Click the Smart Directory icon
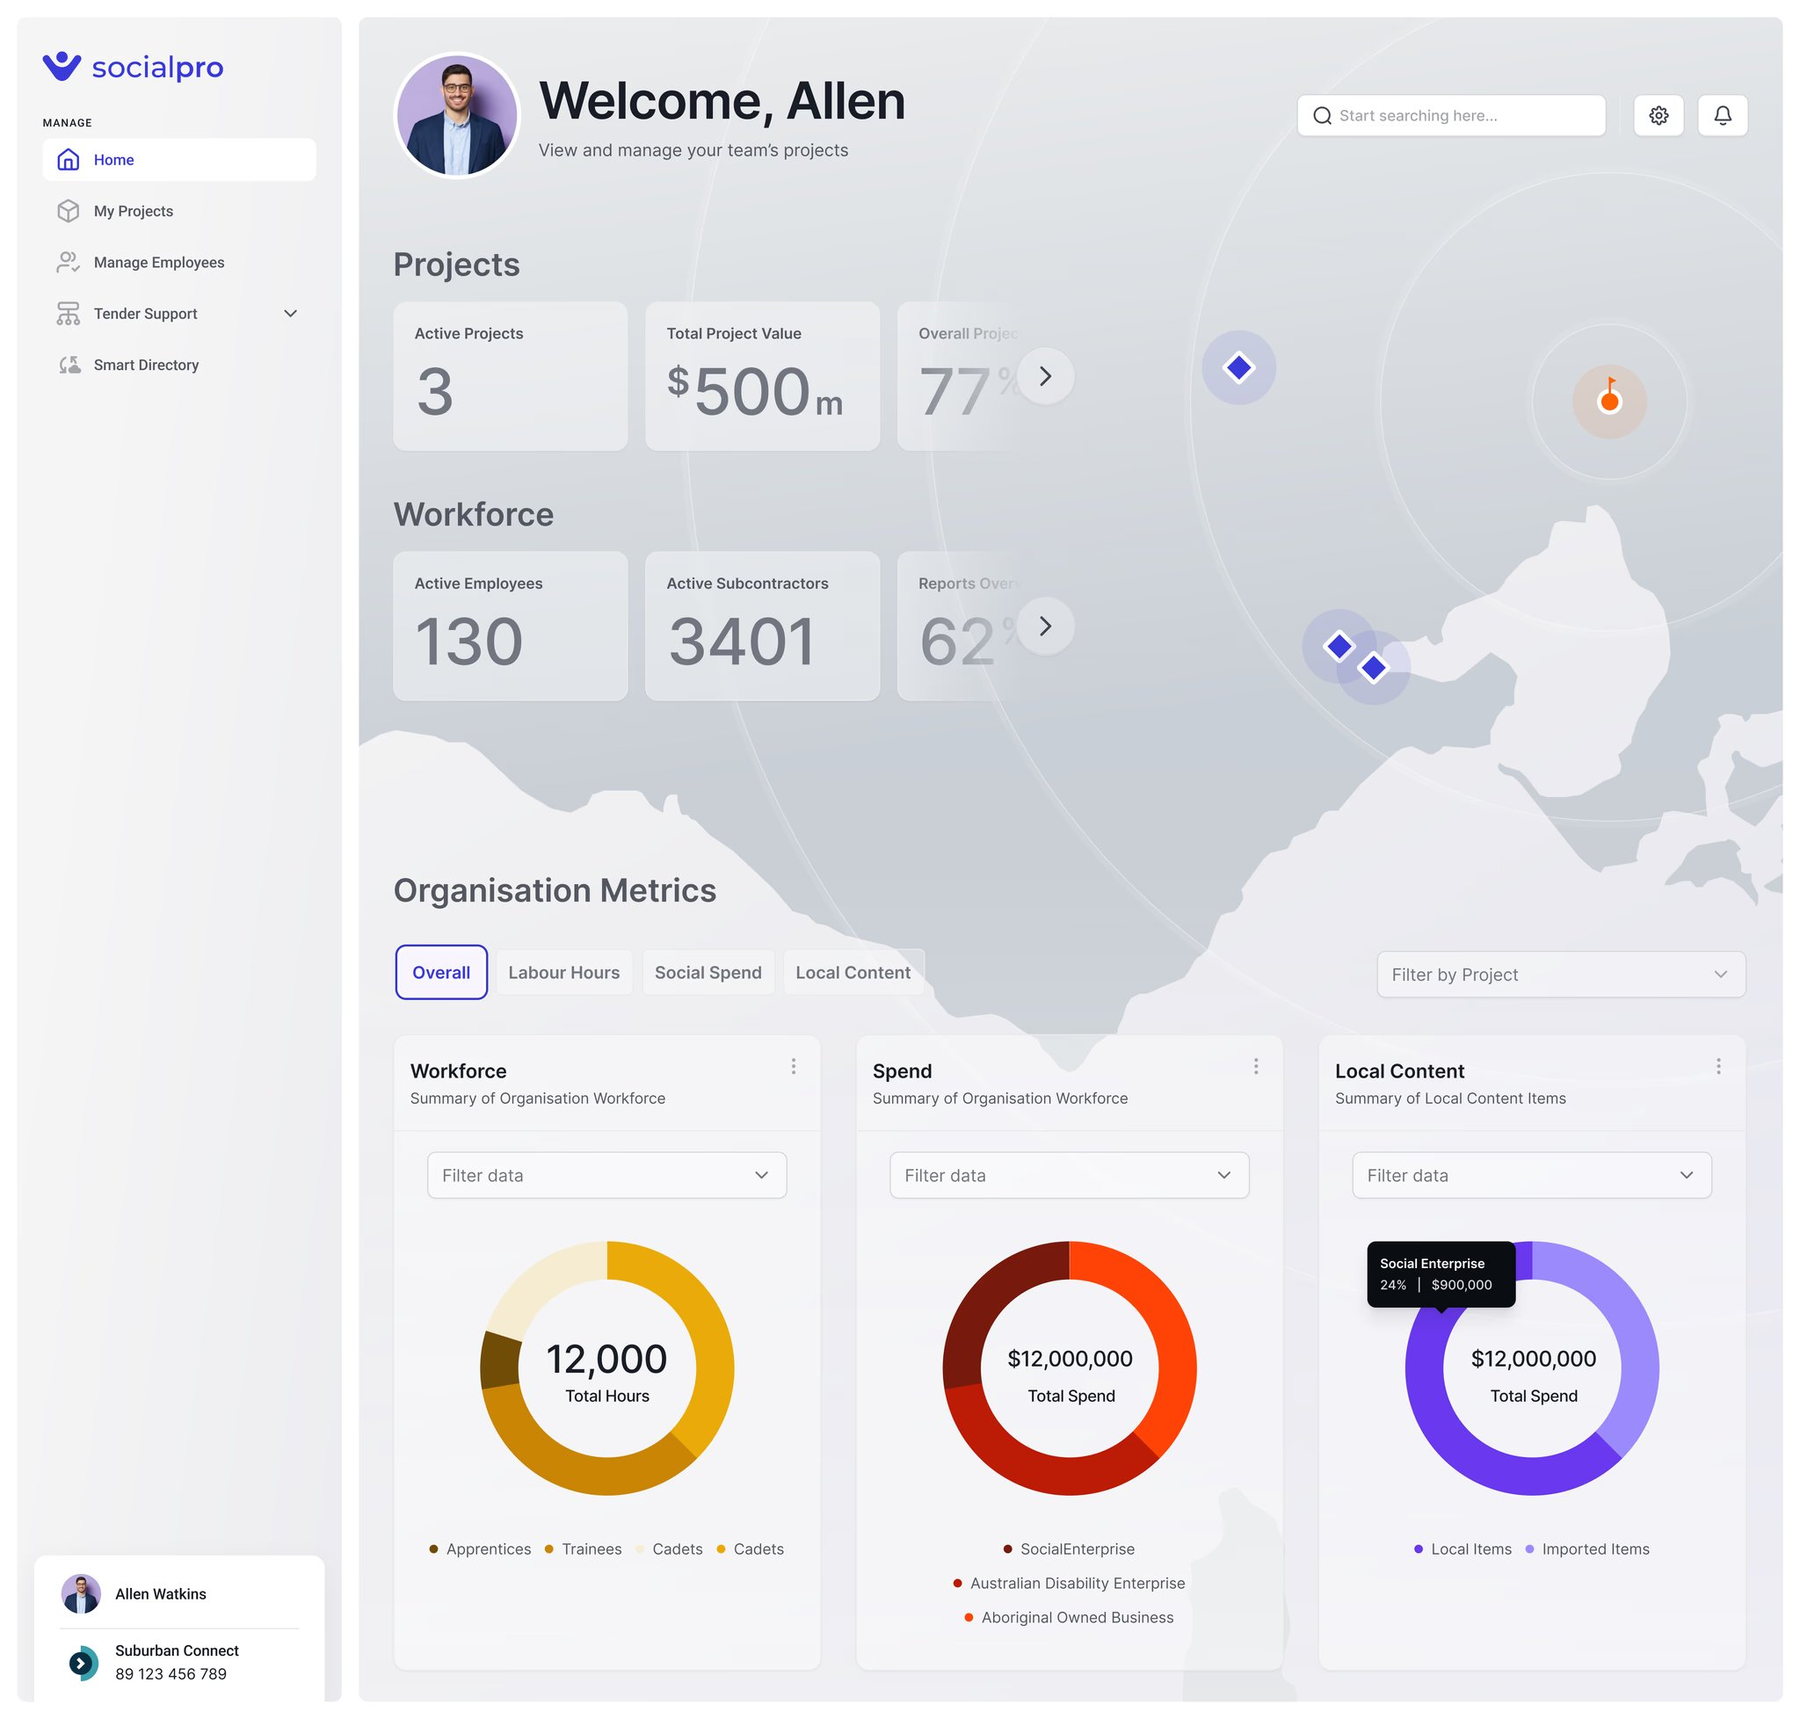The width and height of the screenshot is (1800, 1719). 68,365
